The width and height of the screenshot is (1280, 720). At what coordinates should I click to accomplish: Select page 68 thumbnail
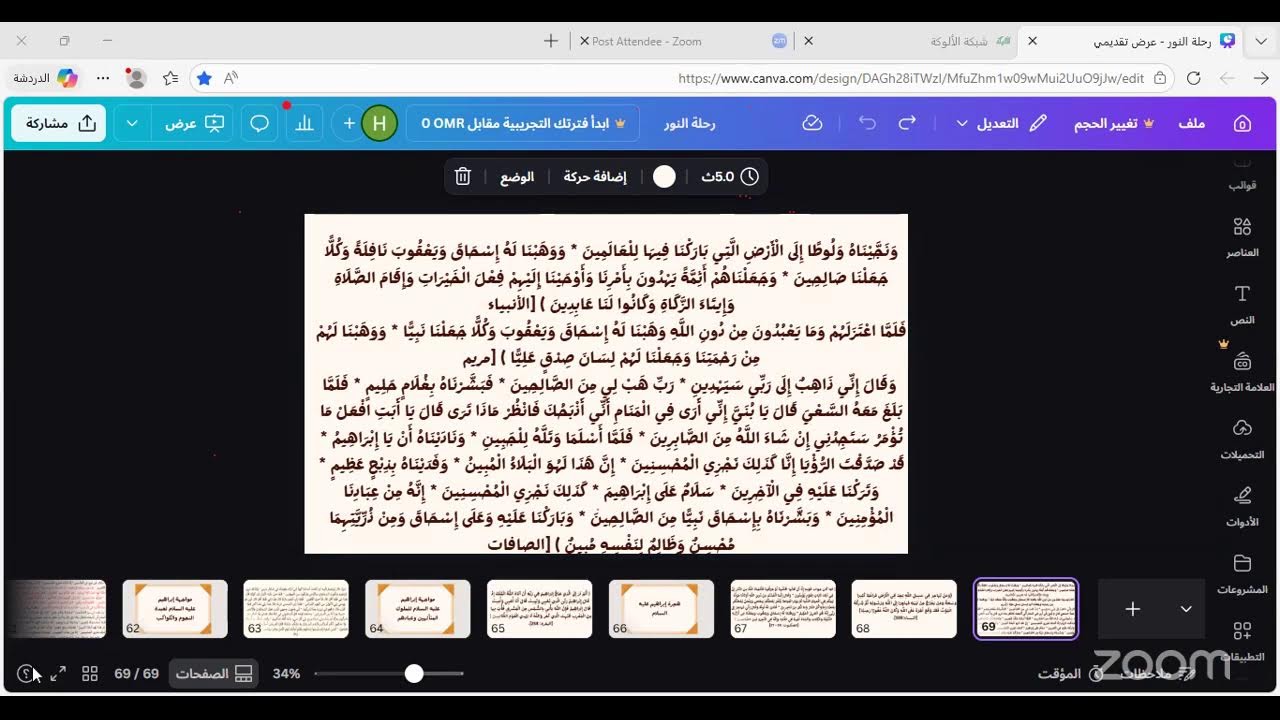tap(904, 608)
